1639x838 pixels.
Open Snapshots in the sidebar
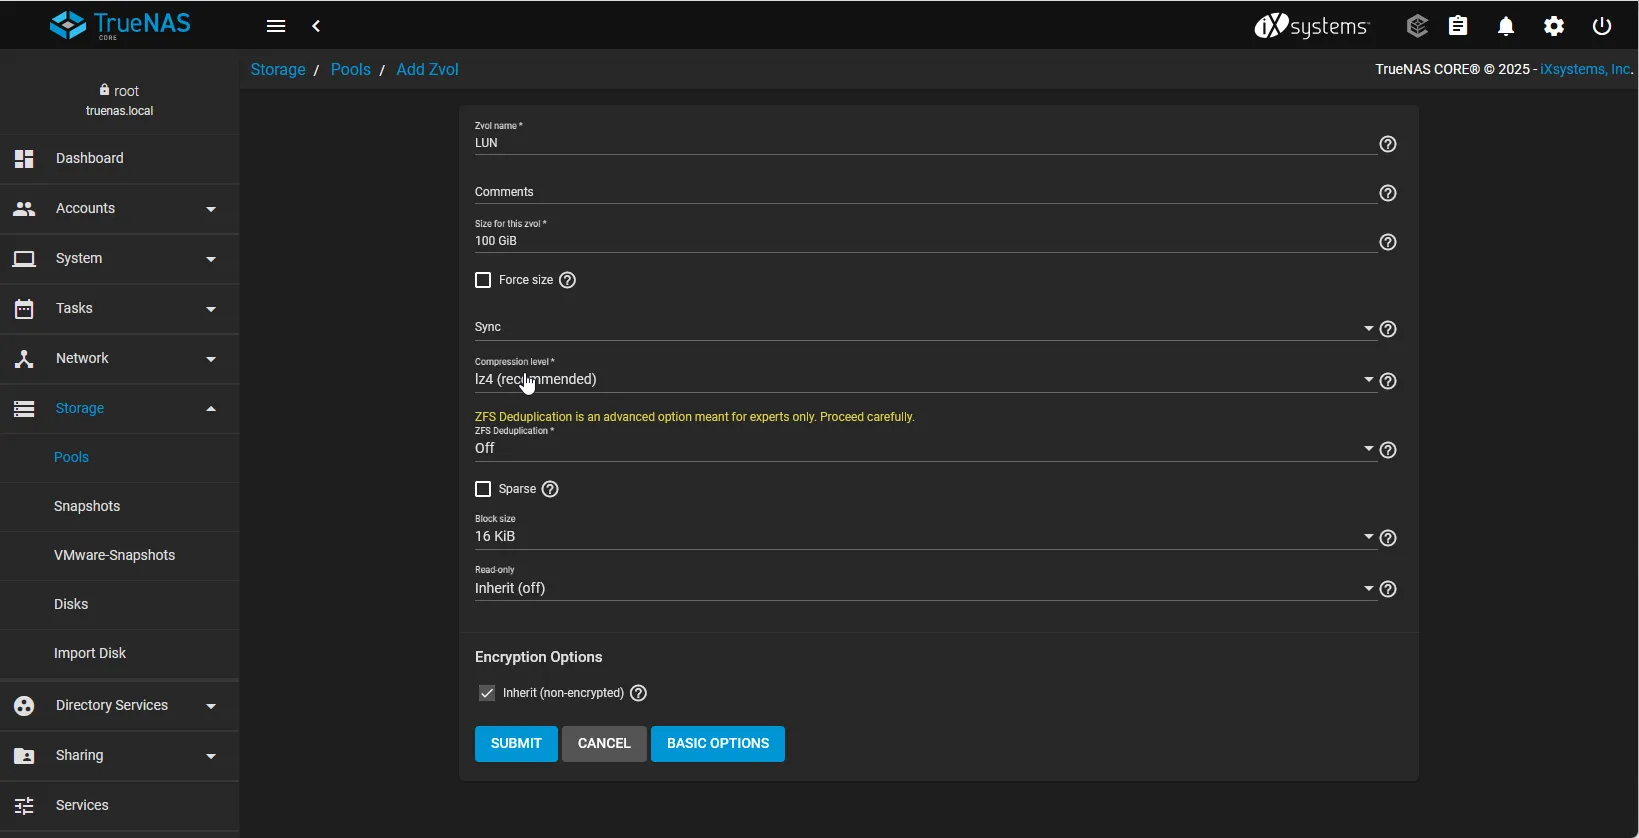pyautogui.click(x=87, y=506)
